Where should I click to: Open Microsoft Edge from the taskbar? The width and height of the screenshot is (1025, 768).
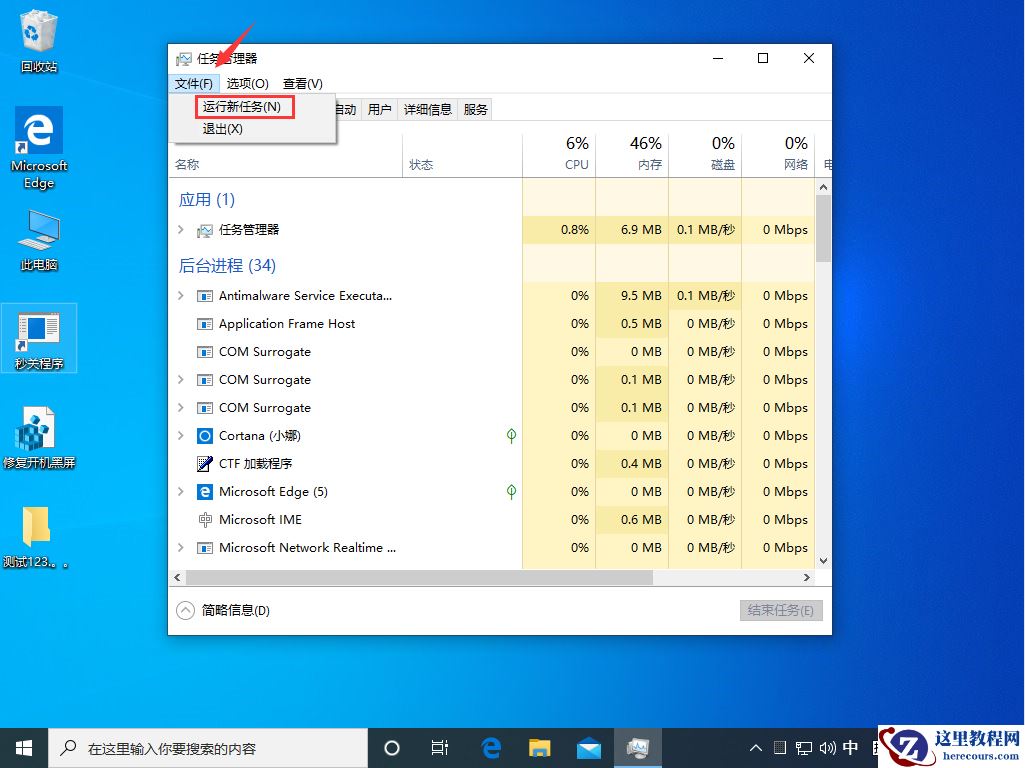click(x=490, y=747)
